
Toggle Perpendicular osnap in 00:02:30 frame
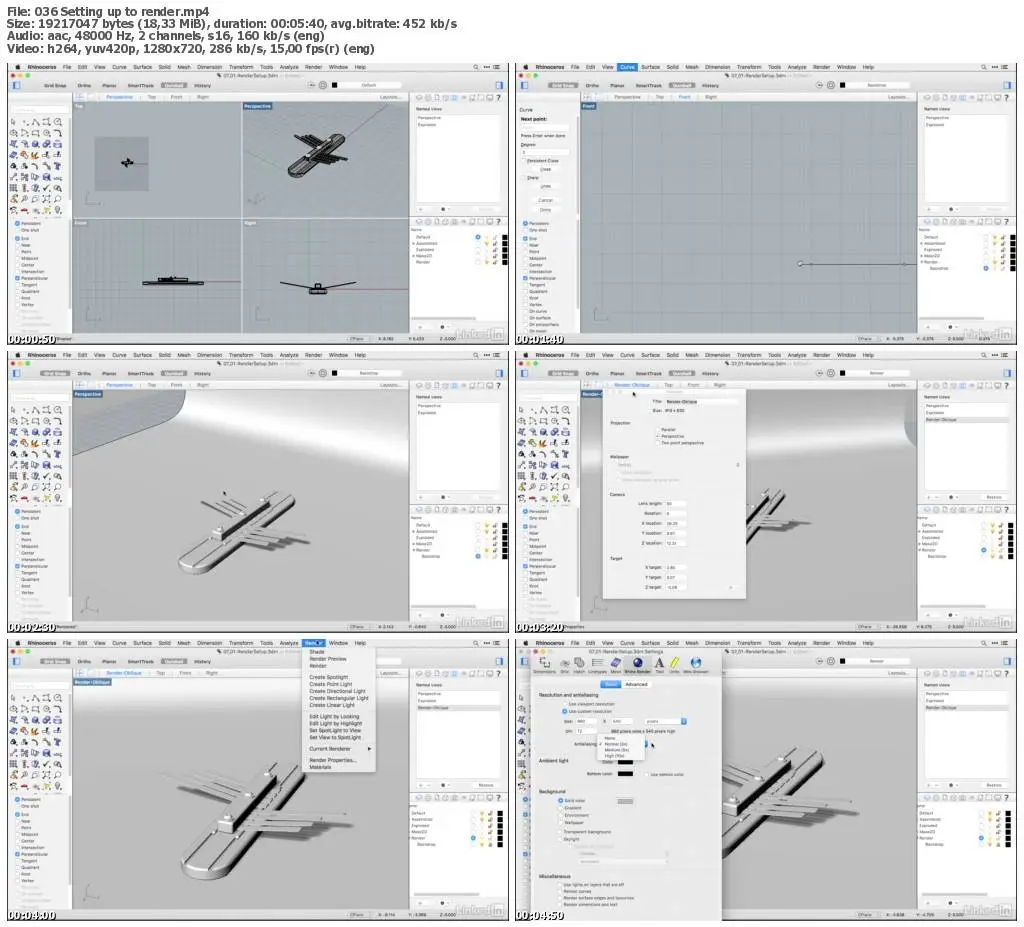[x=18, y=566]
